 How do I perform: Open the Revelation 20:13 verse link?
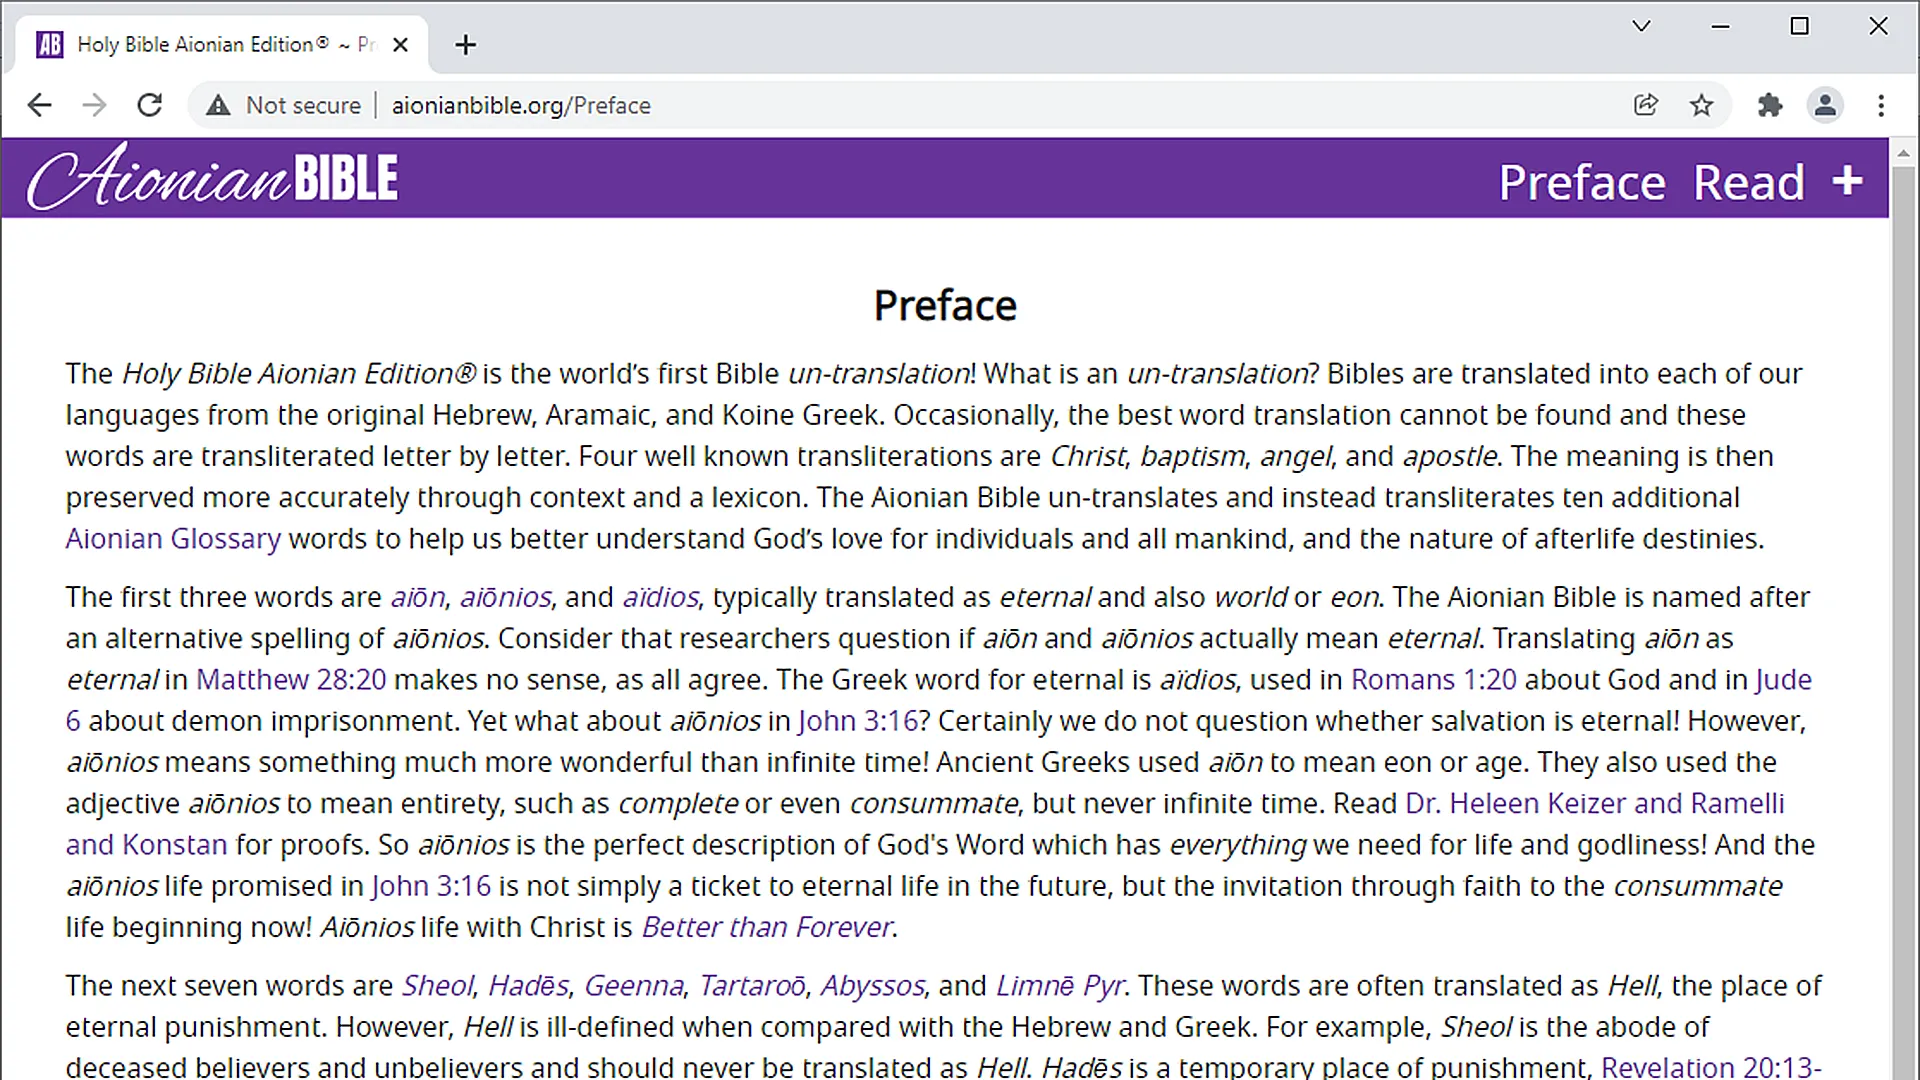1711,1067
